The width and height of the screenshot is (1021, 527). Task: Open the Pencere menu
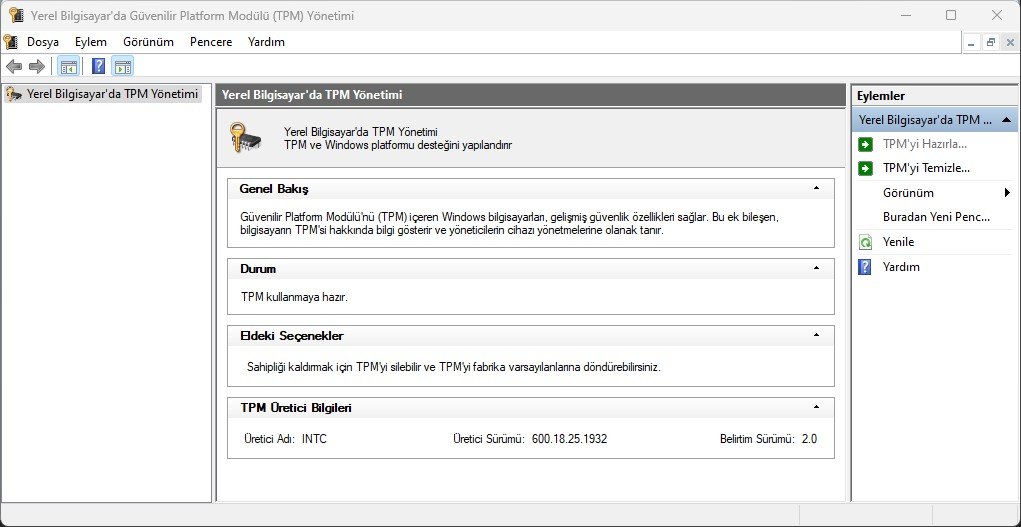click(210, 42)
